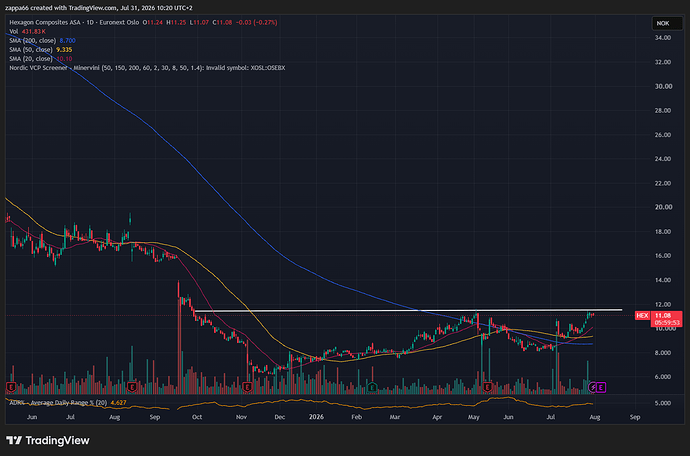This screenshot has width=690, height=456.
Task: Select the Nordic VCP Screener legend
Action: tap(147, 68)
